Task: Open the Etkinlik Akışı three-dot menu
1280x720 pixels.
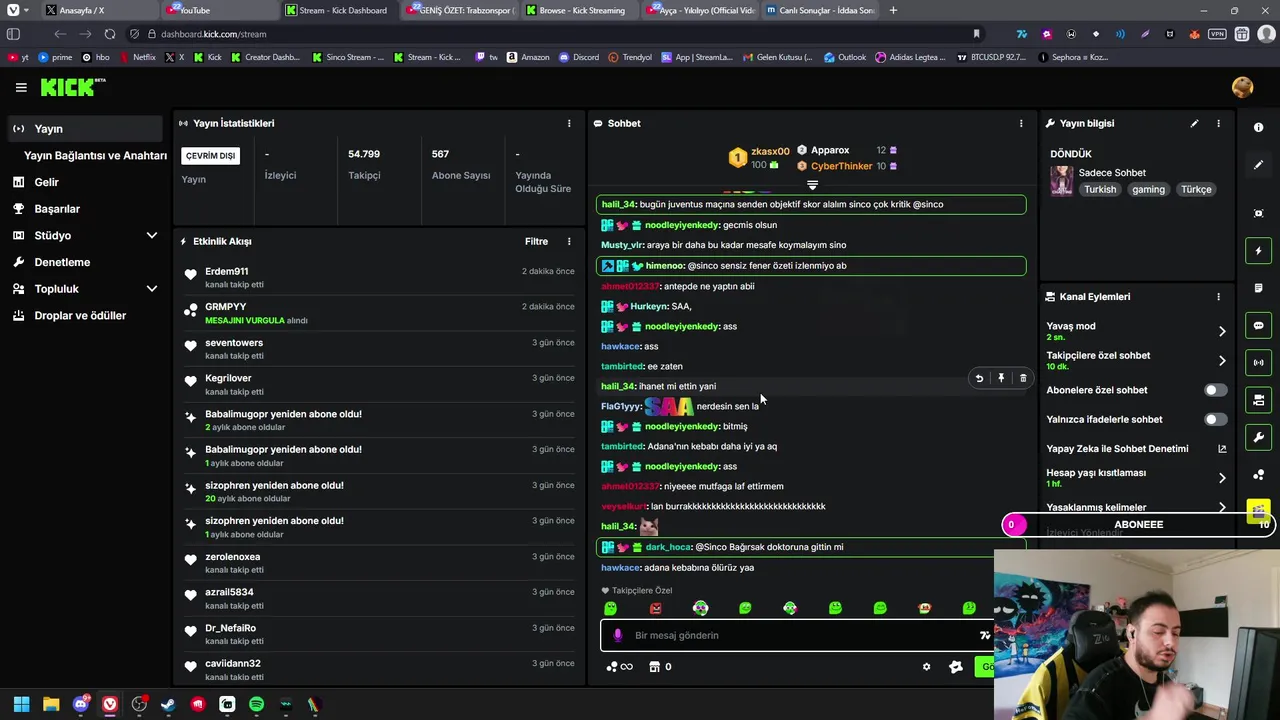Action: pos(569,241)
